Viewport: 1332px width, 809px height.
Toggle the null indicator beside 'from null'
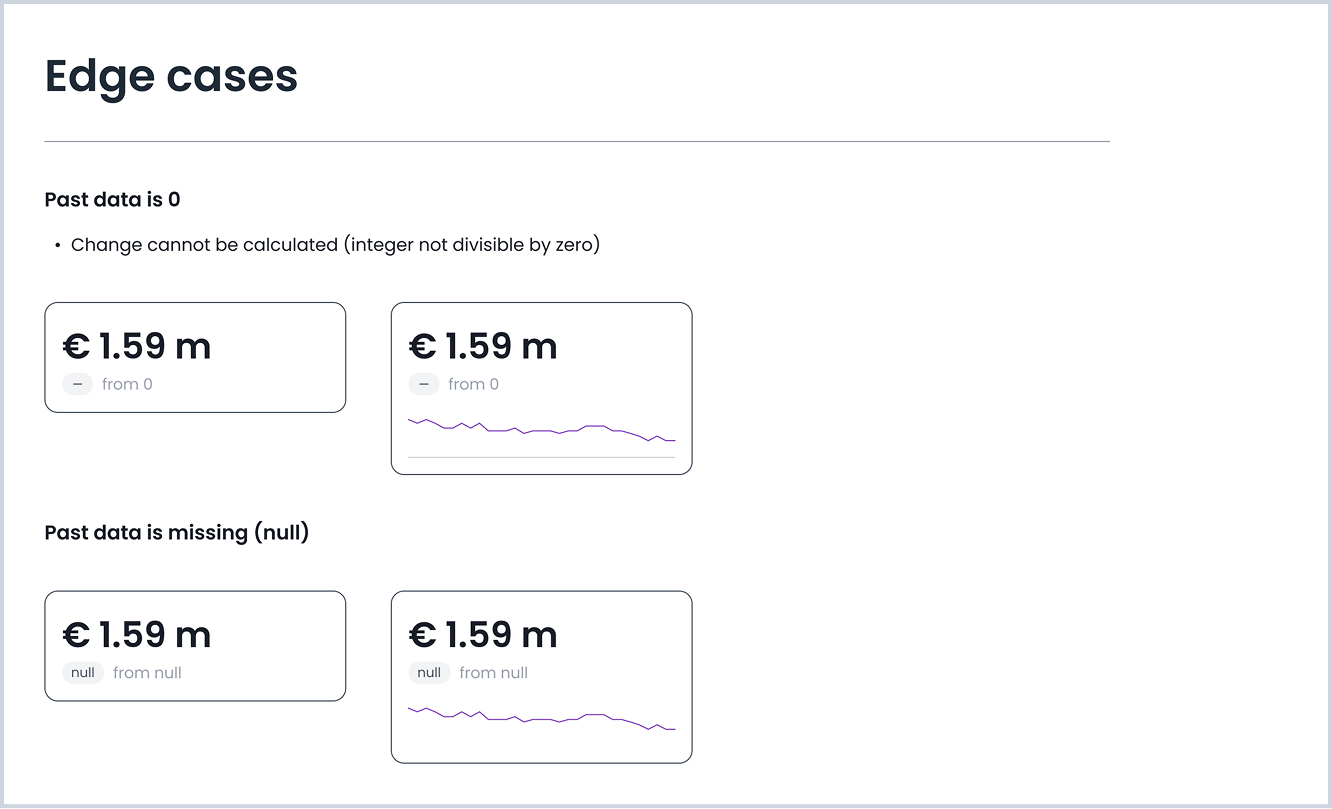82,672
